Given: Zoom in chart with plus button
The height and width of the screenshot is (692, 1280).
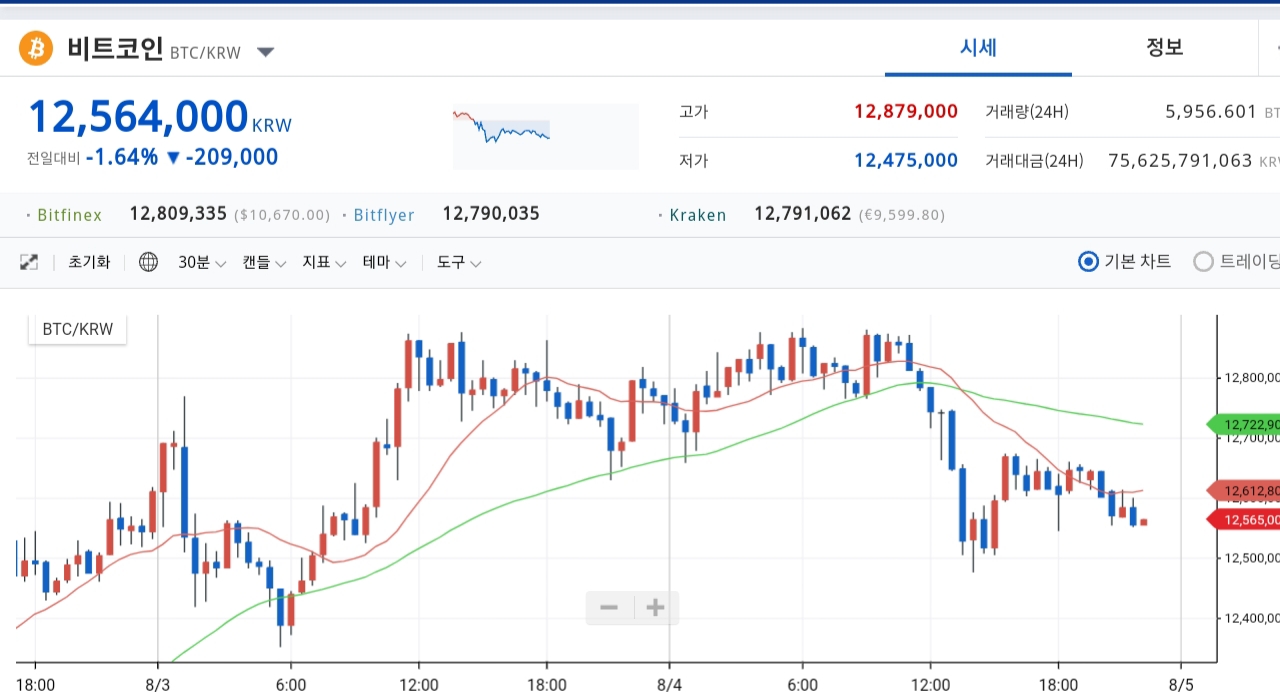Looking at the screenshot, I should (x=655, y=607).
